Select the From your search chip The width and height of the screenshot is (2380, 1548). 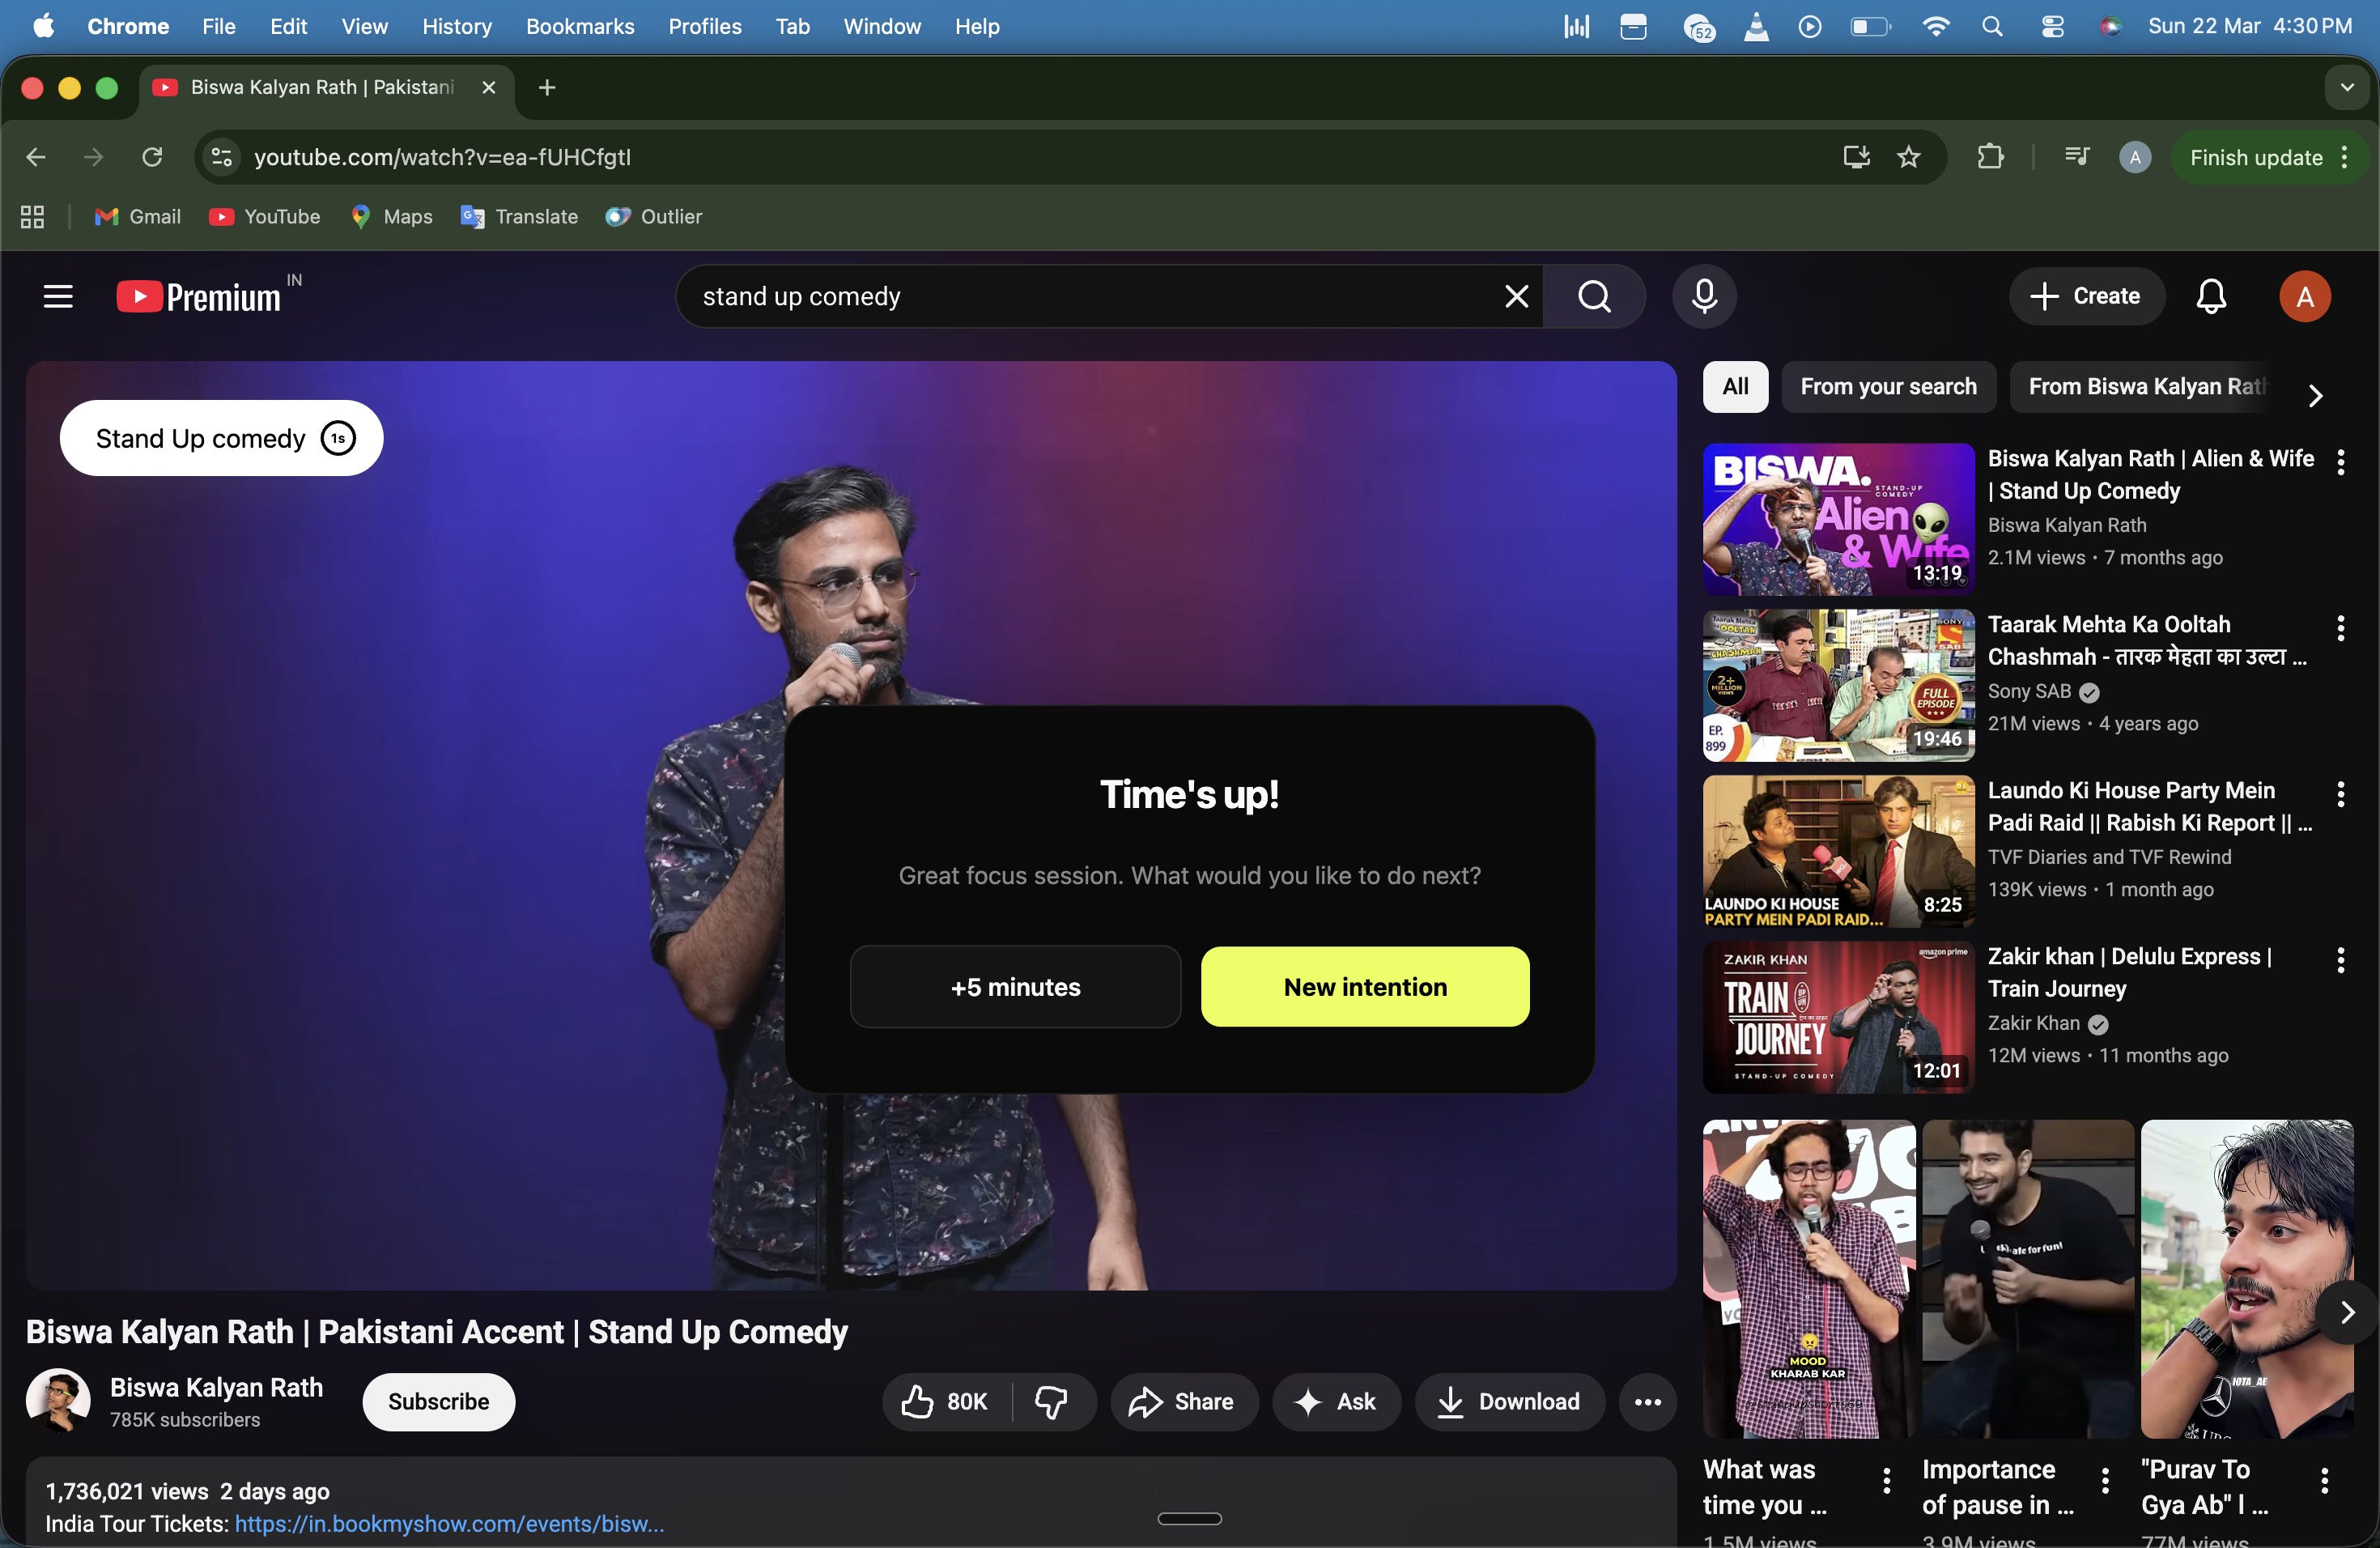(x=1887, y=386)
